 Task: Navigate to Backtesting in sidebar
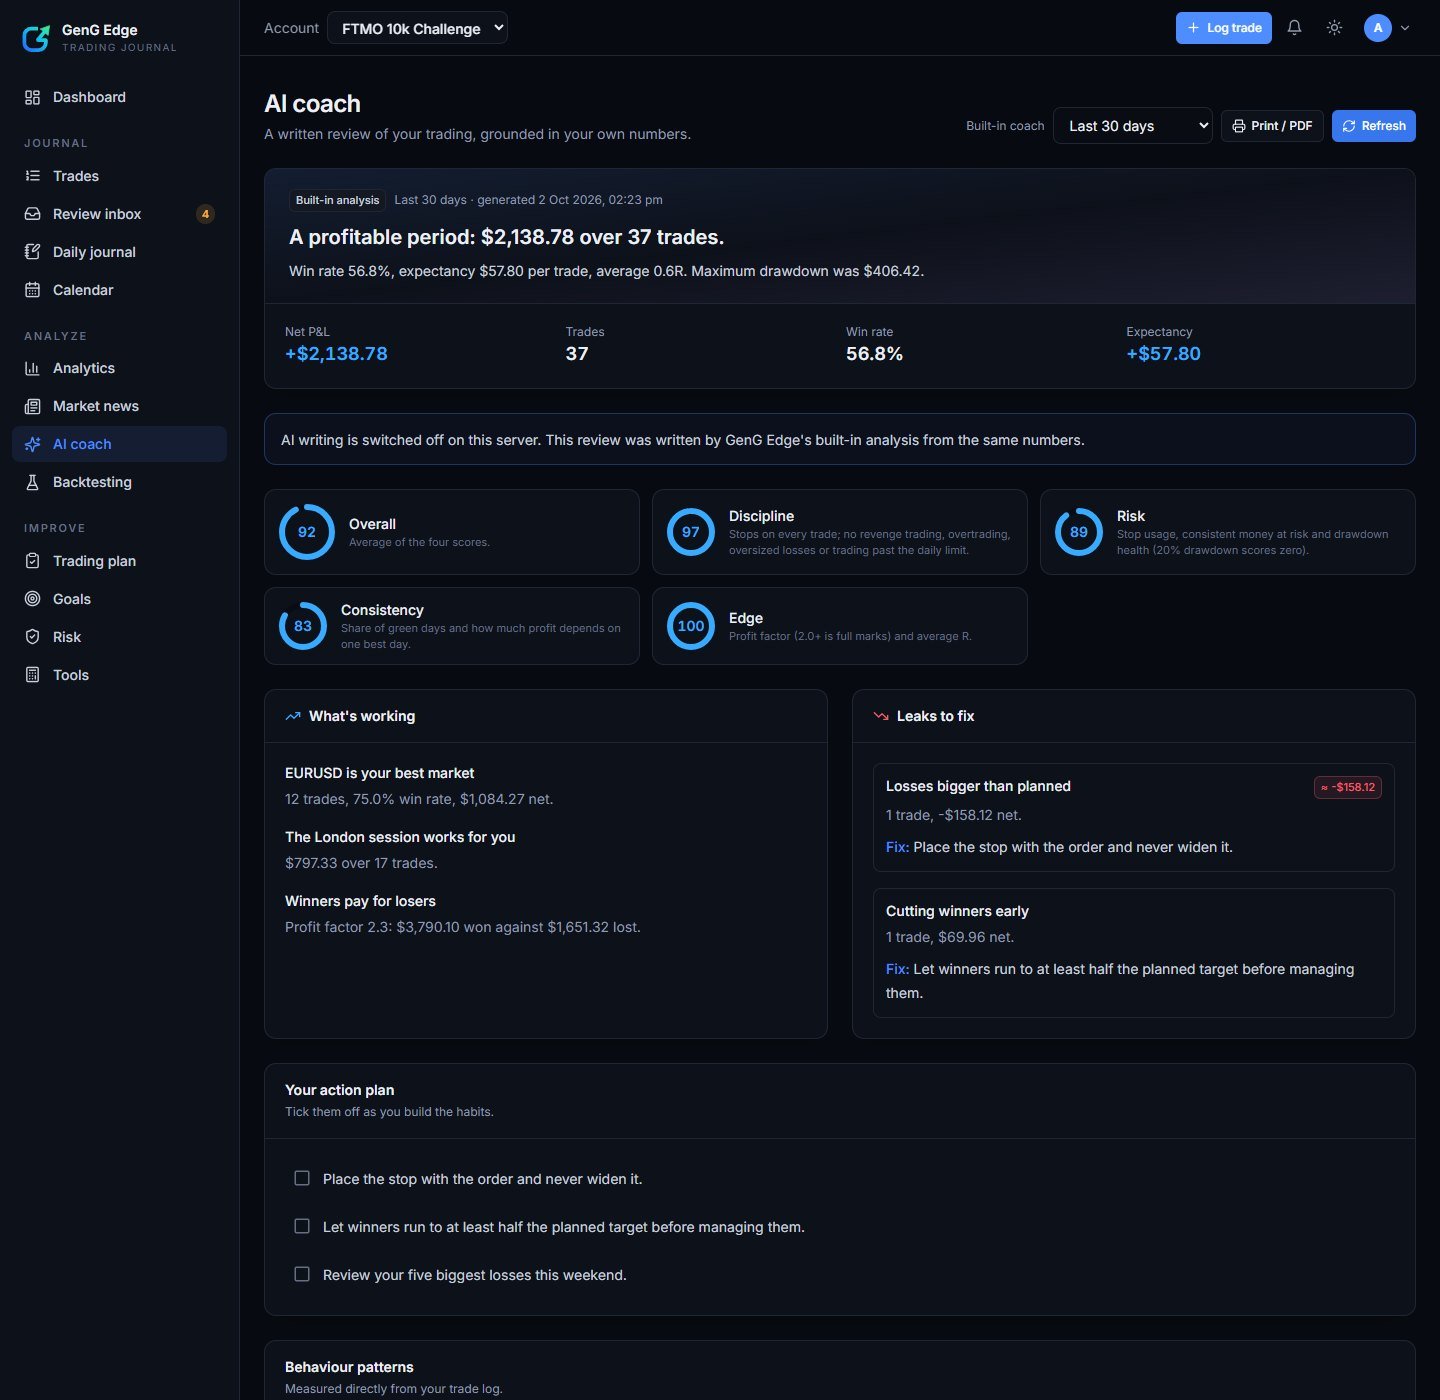click(119, 482)
